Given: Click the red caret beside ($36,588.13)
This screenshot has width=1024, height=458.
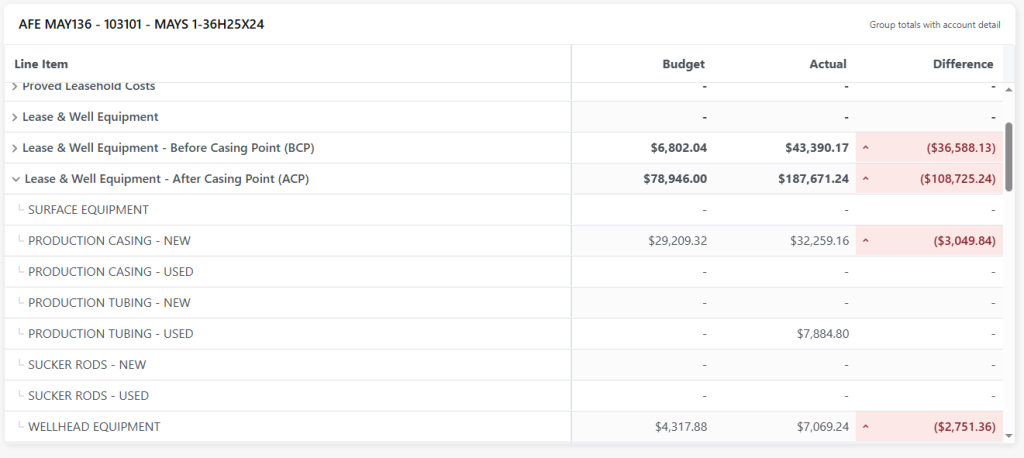Looking at the screenshot, I should point(866,148).
